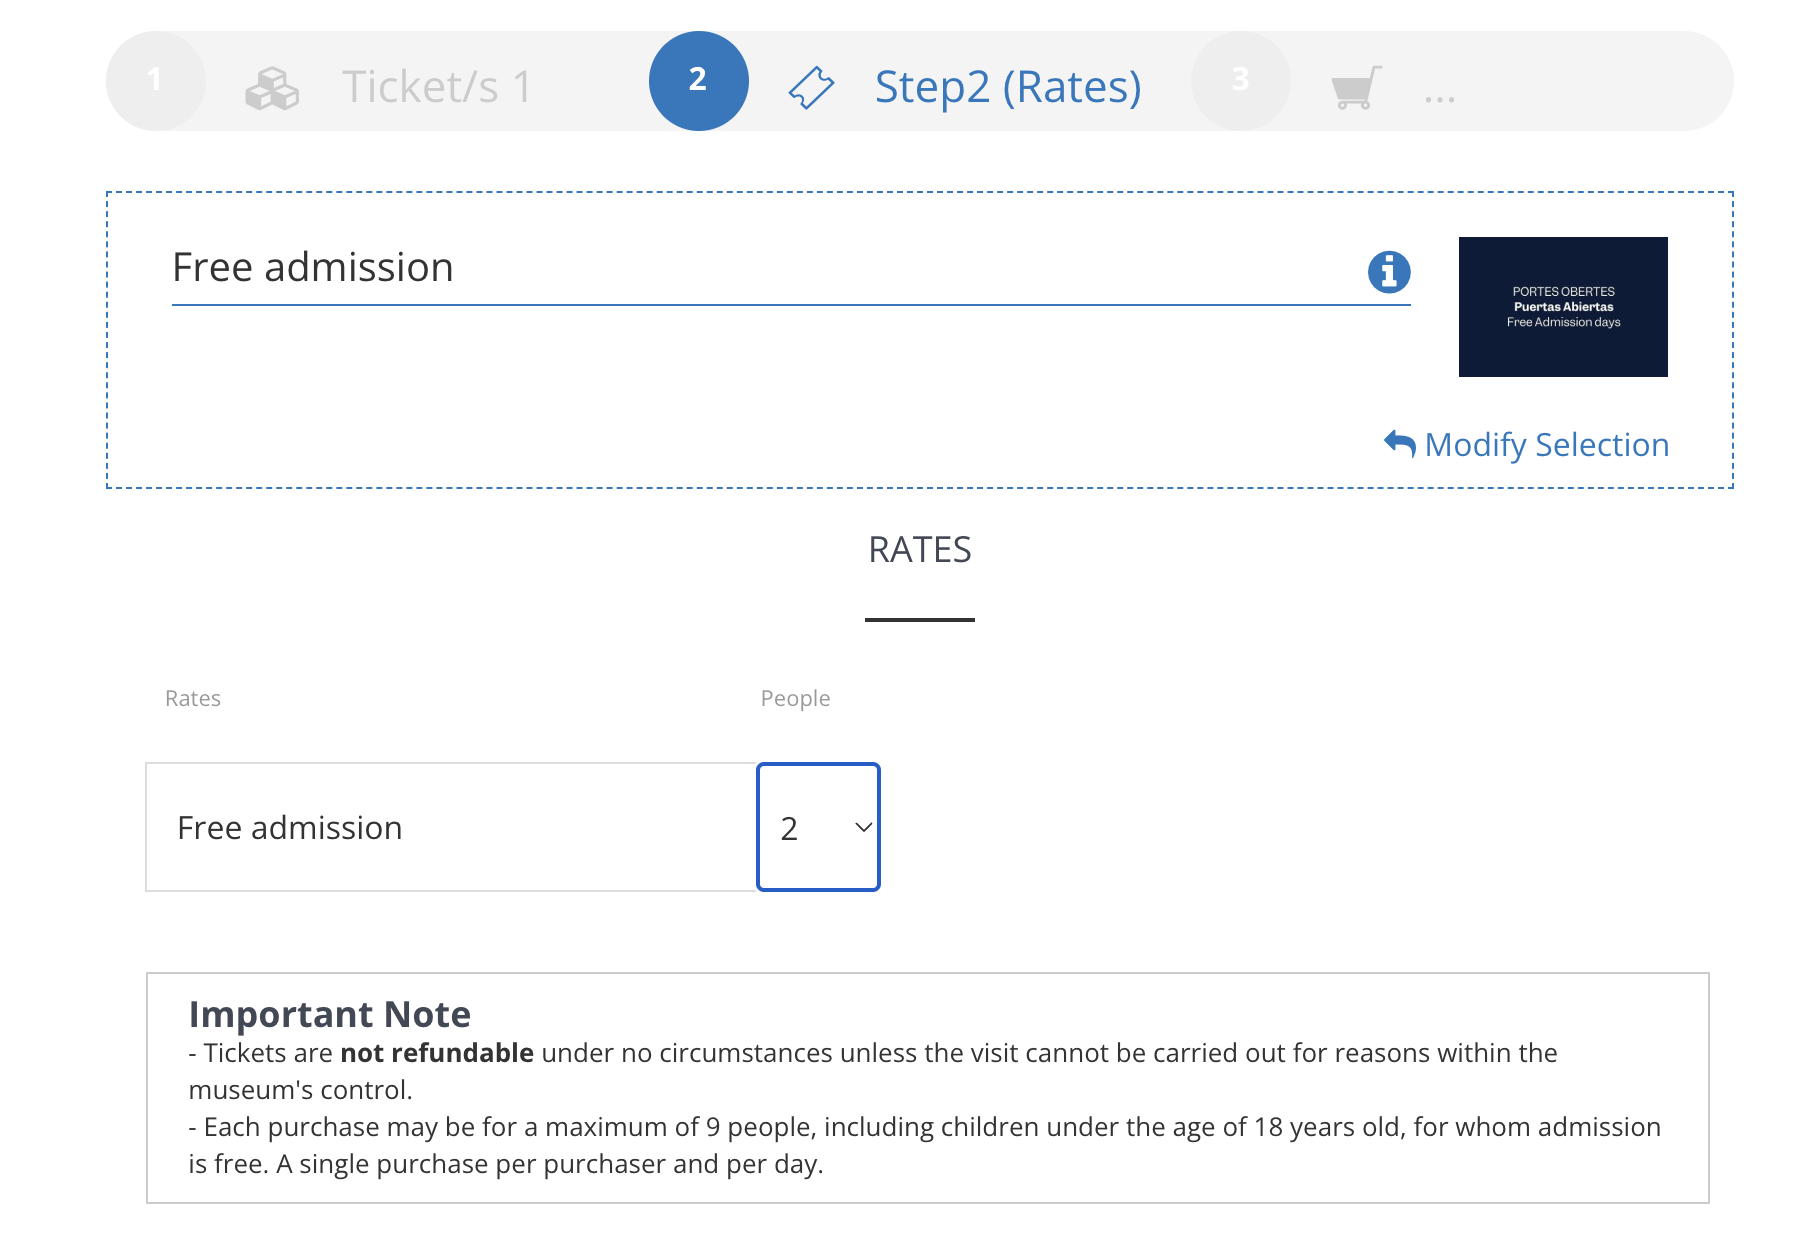Click the back arrow icon beside Modify Selection
Viewport: 1800px width, 1252px height.
tap(1399, 443)
